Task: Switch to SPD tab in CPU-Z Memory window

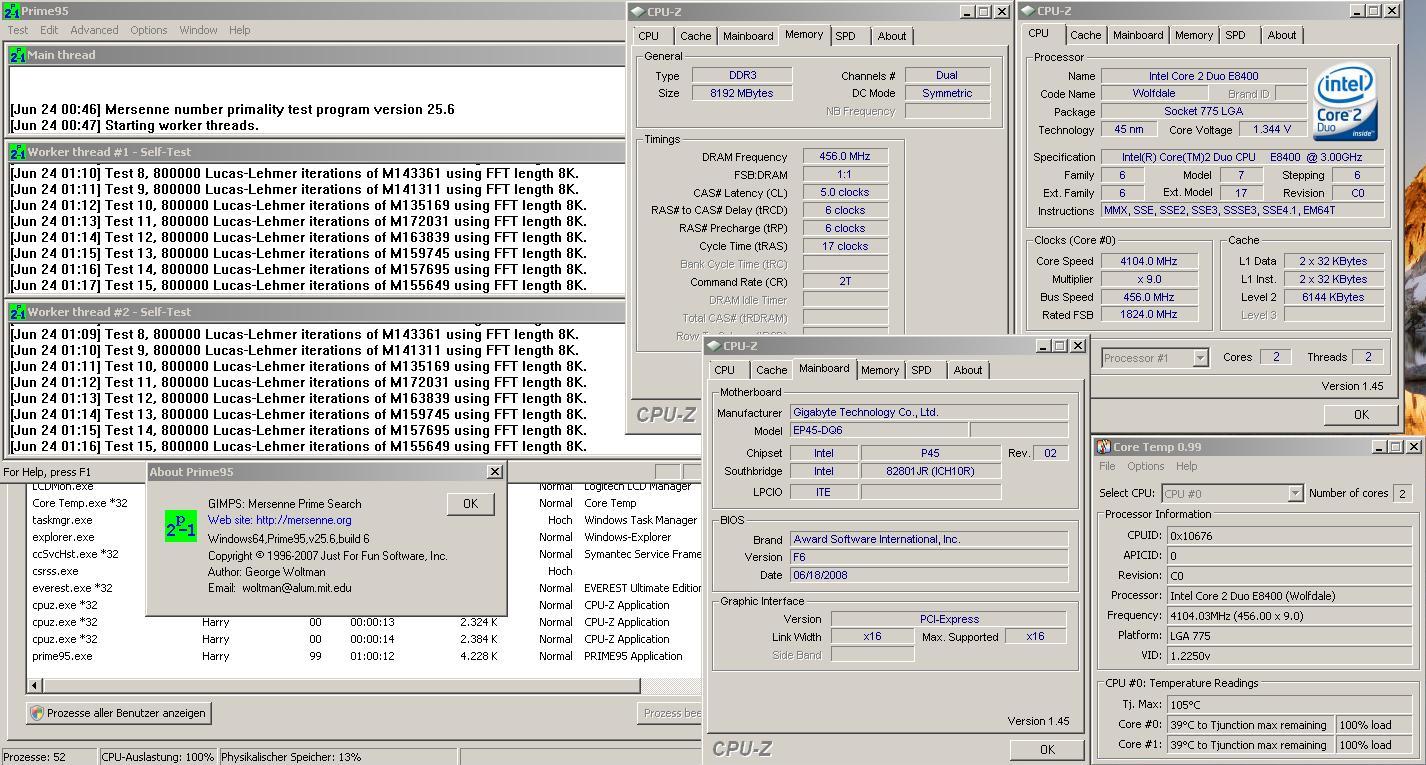Action: click(846, 36)
